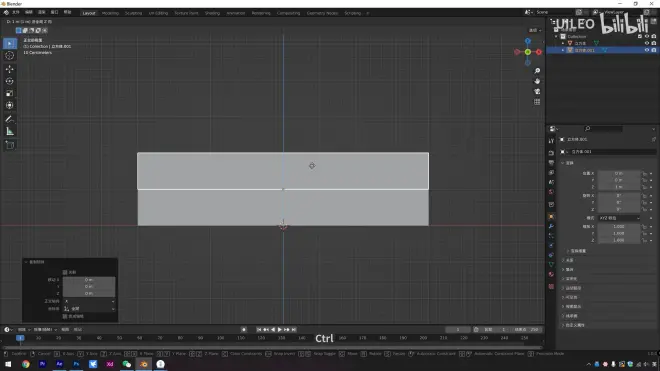
Task: Jump to last frame in timeline
Action: point(294,330)
